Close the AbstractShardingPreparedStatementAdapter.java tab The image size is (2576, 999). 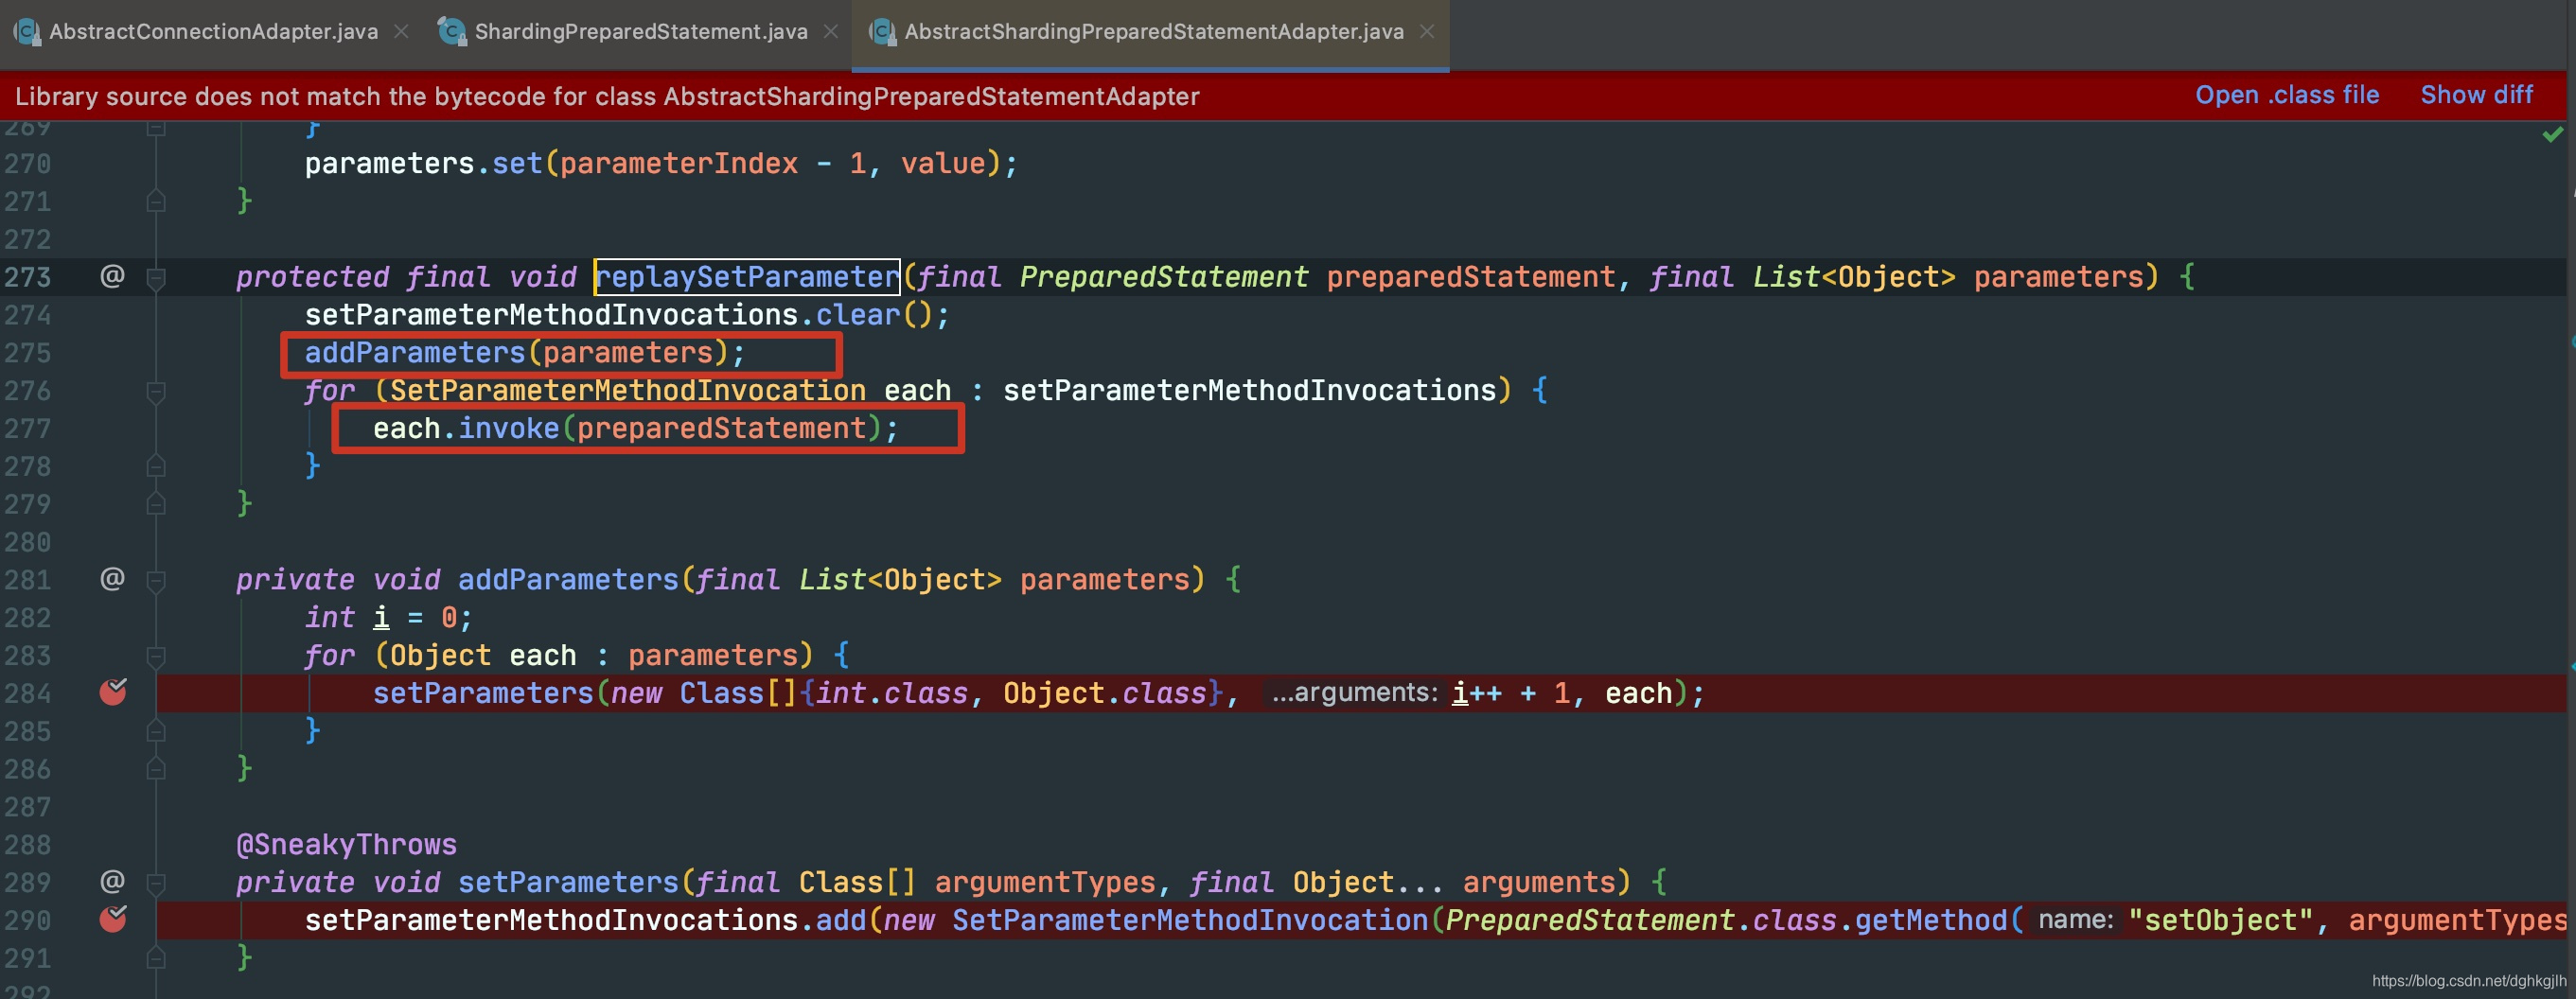[x=1427, y=32]
